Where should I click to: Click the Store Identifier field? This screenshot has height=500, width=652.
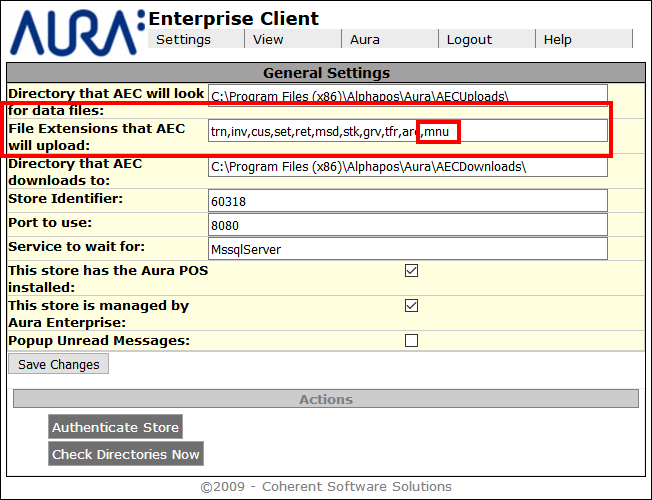[408, 201]
